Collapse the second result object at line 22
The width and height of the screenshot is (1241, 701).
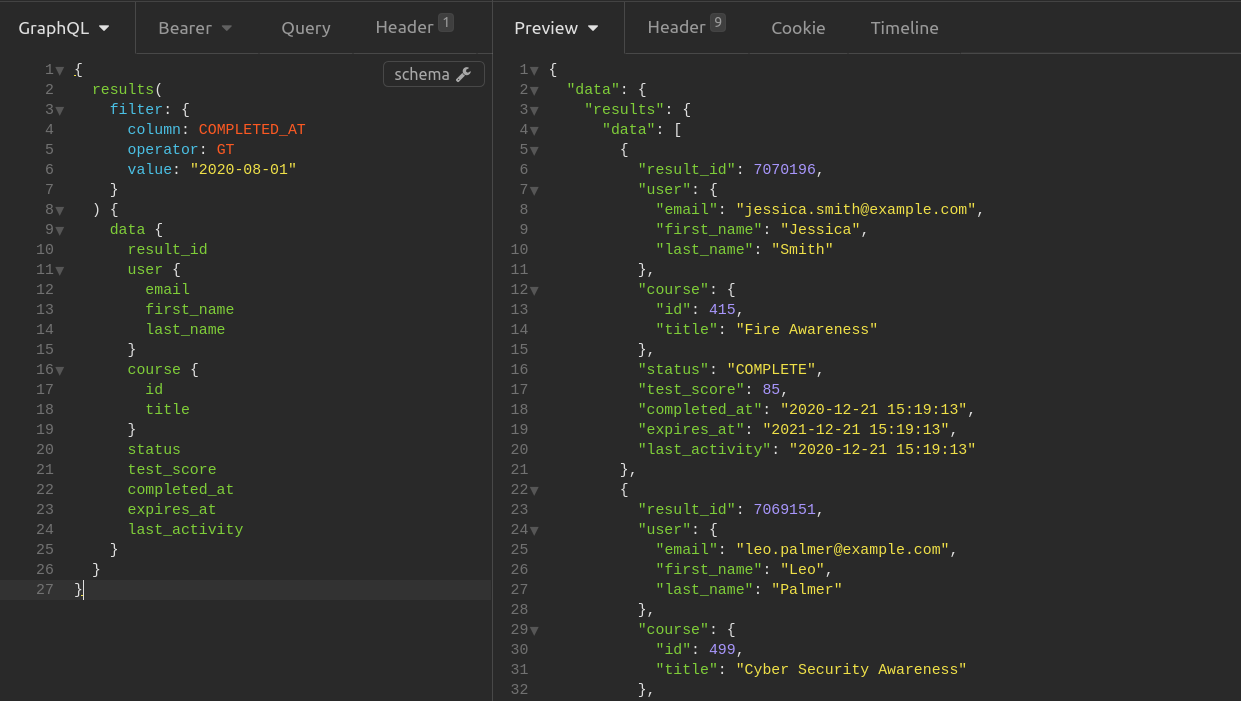[535, 490]
